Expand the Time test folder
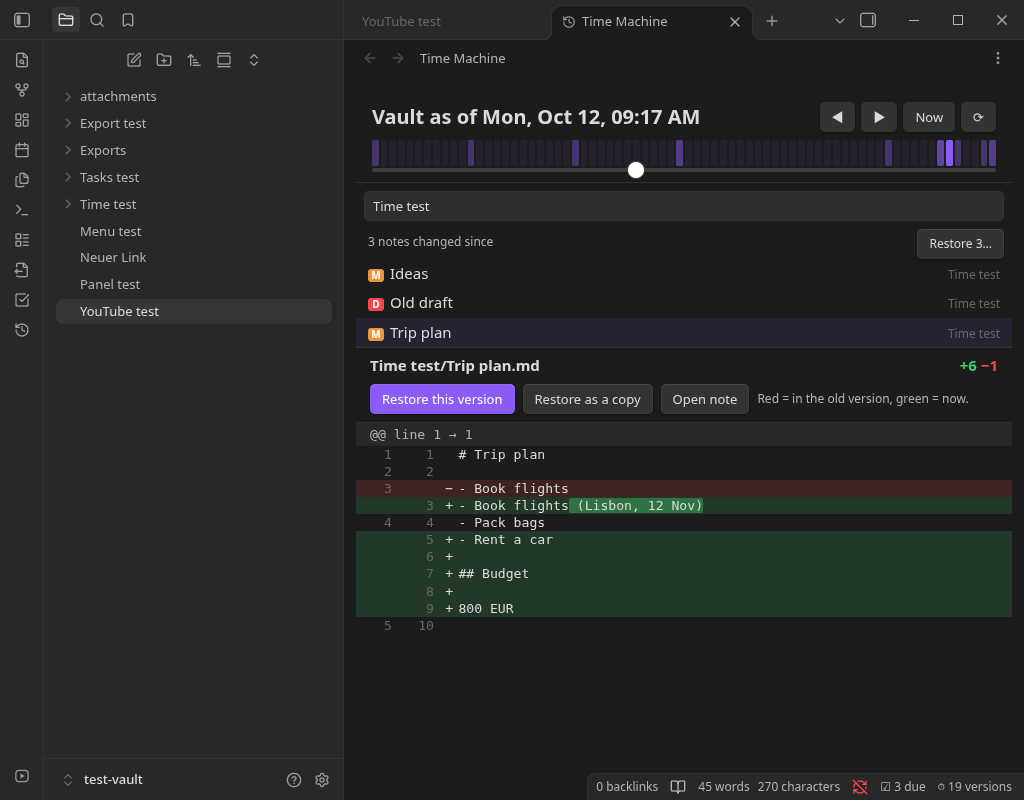 pyautogui.click(x=194, y=204)
